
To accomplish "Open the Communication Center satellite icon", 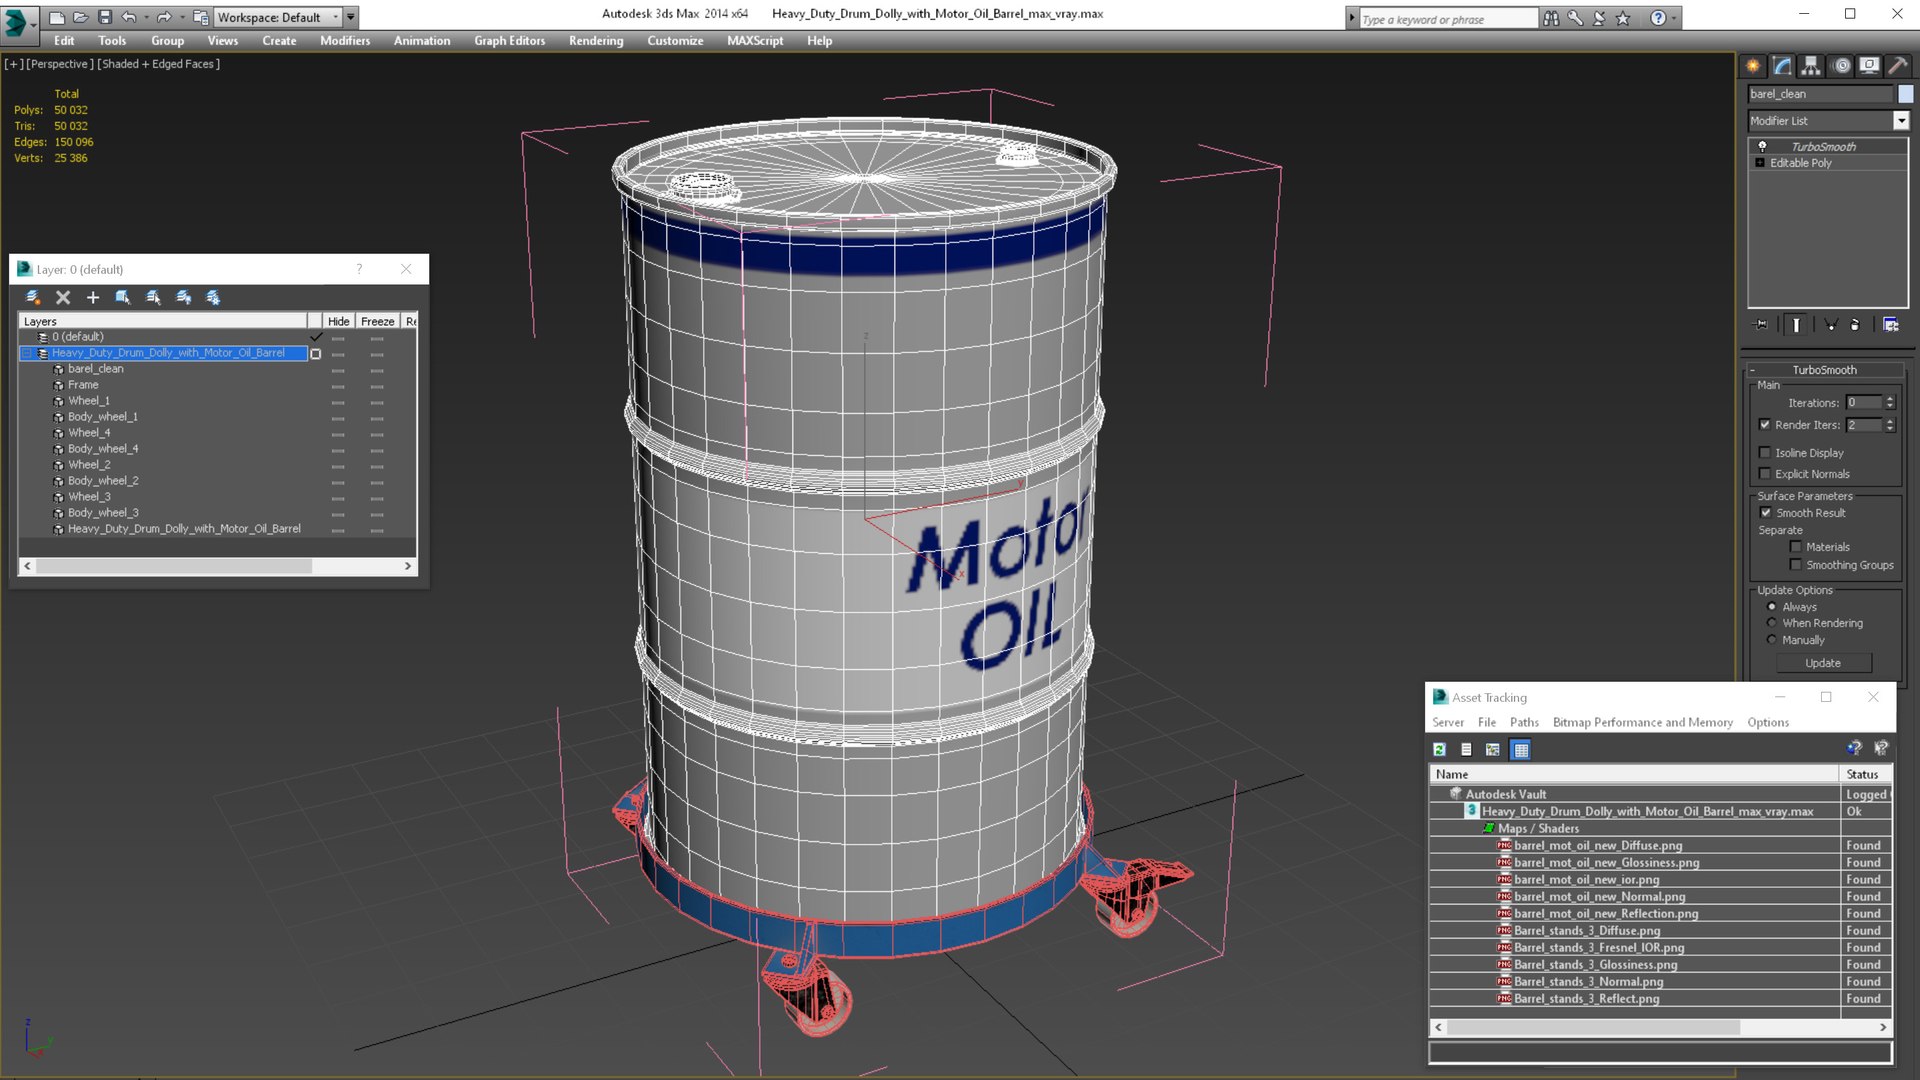I will (1599, 18).
